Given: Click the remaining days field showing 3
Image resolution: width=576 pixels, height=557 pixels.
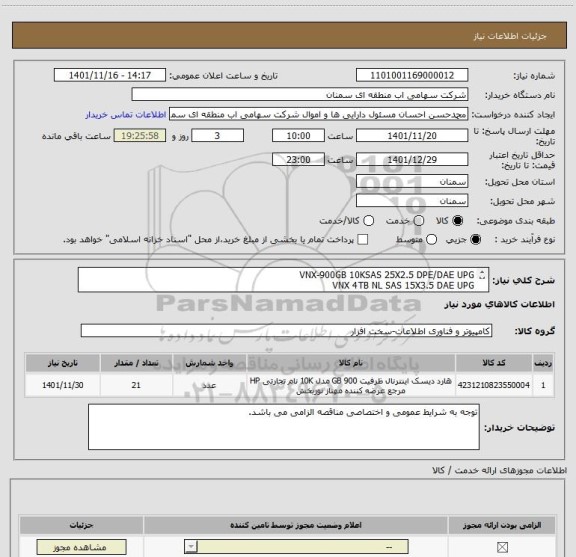Looking at the screenshot, I should [217, 136].
